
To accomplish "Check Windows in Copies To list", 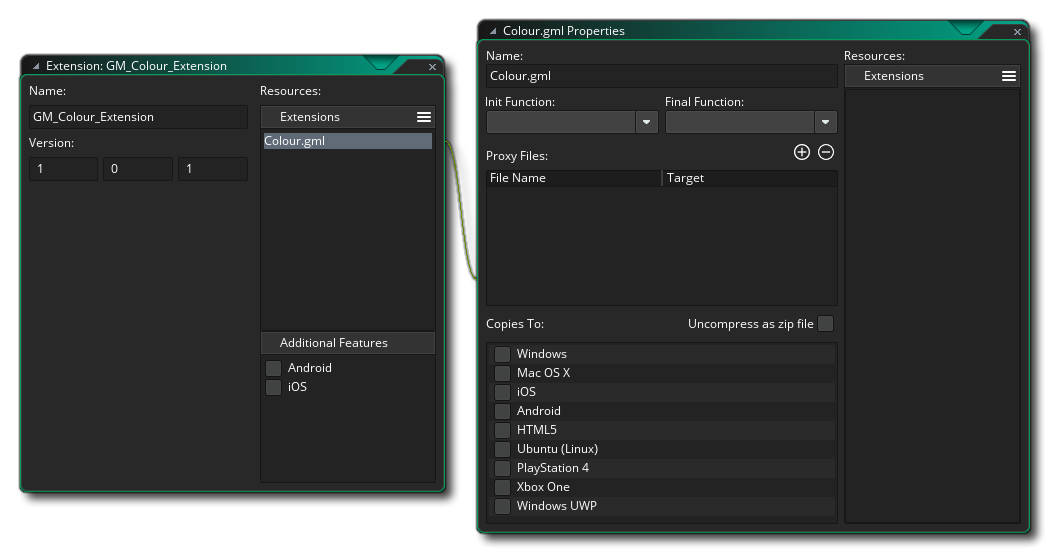I will coord(502,354).
